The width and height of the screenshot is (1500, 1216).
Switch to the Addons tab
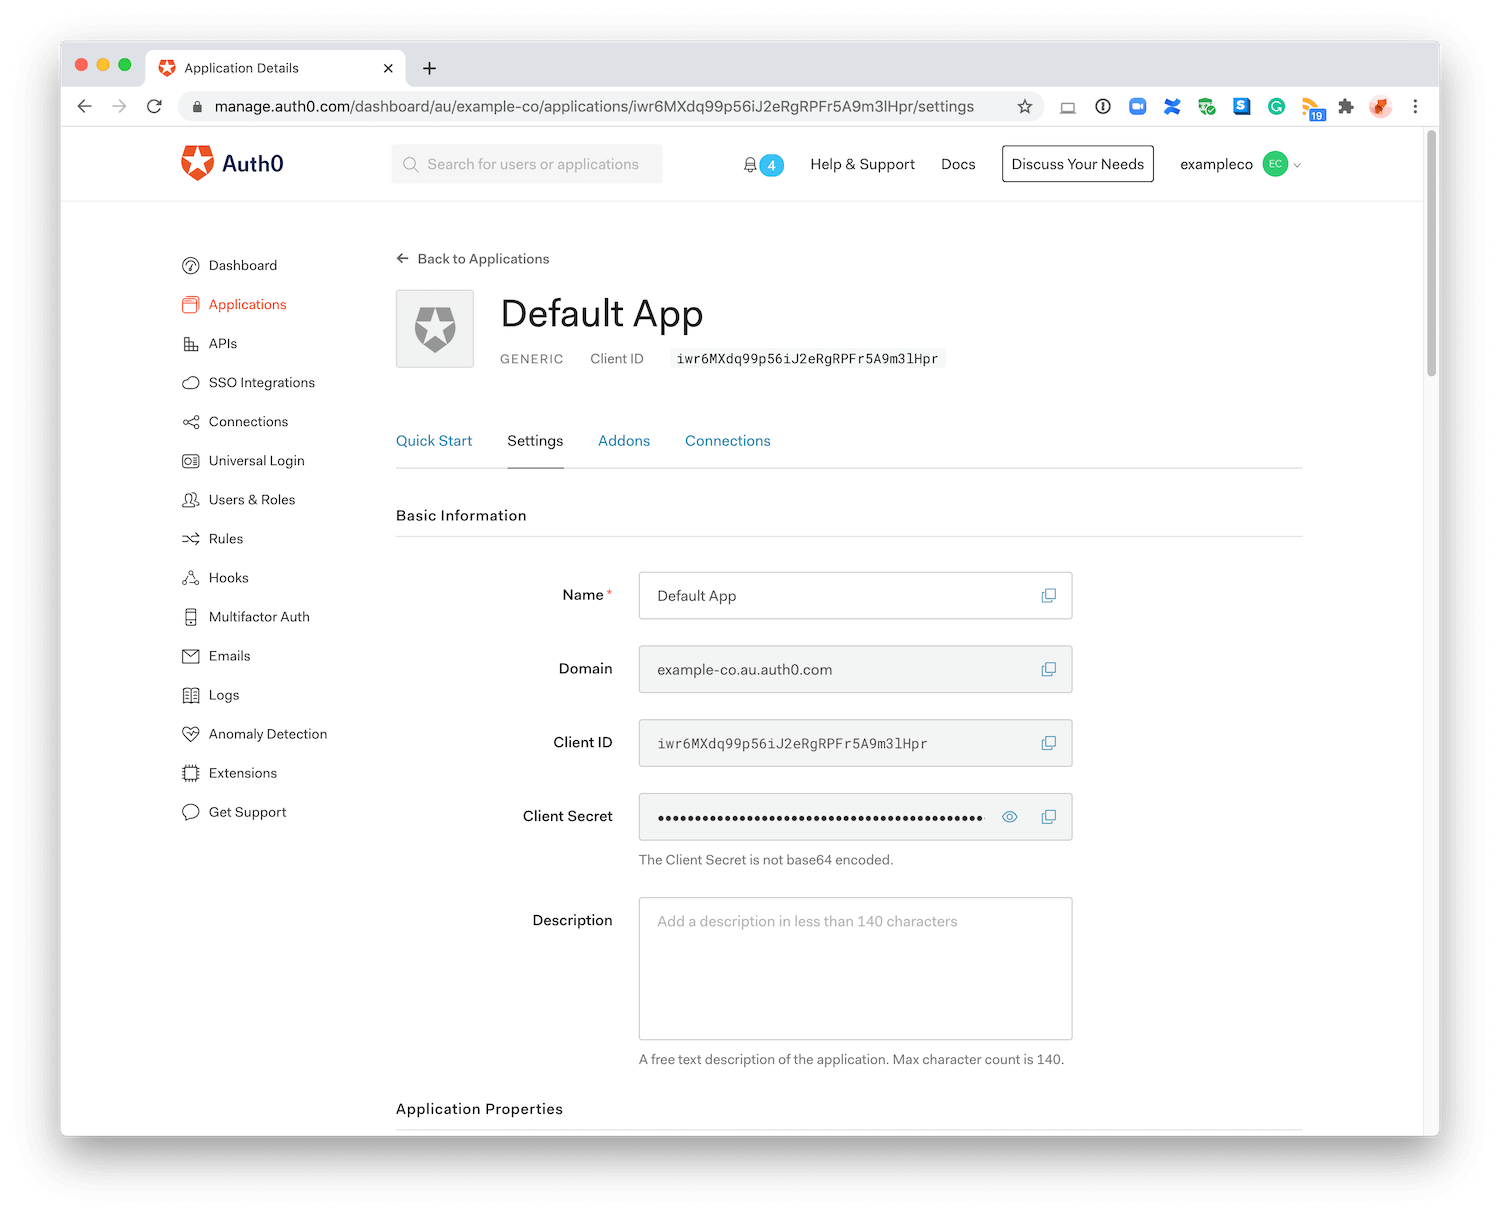click(624, 441)
